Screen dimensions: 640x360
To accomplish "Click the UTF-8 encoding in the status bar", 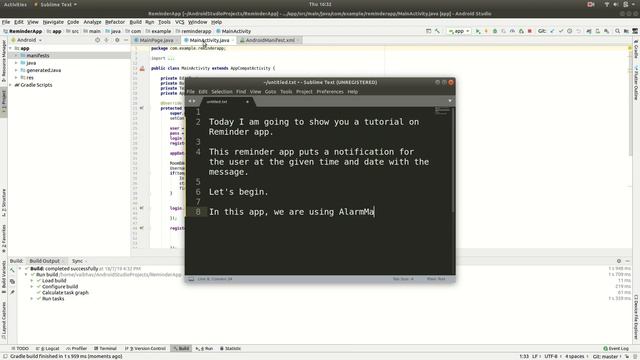I will (x=551, y=356).
